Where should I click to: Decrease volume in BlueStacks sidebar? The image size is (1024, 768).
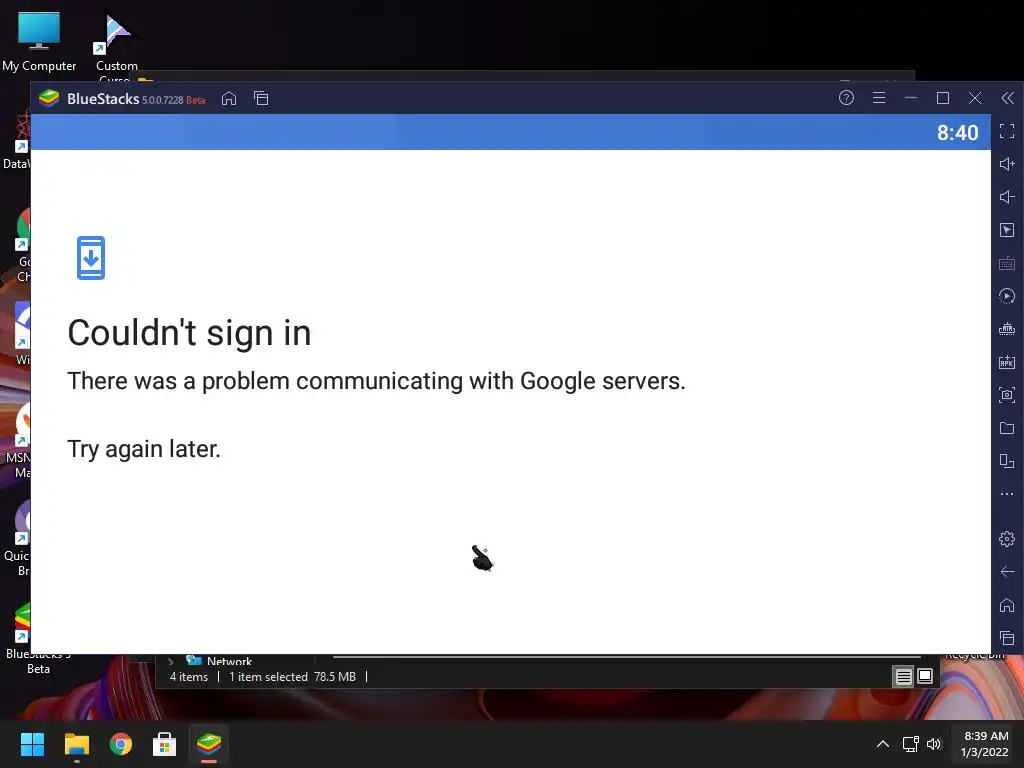pos(1007,197)
